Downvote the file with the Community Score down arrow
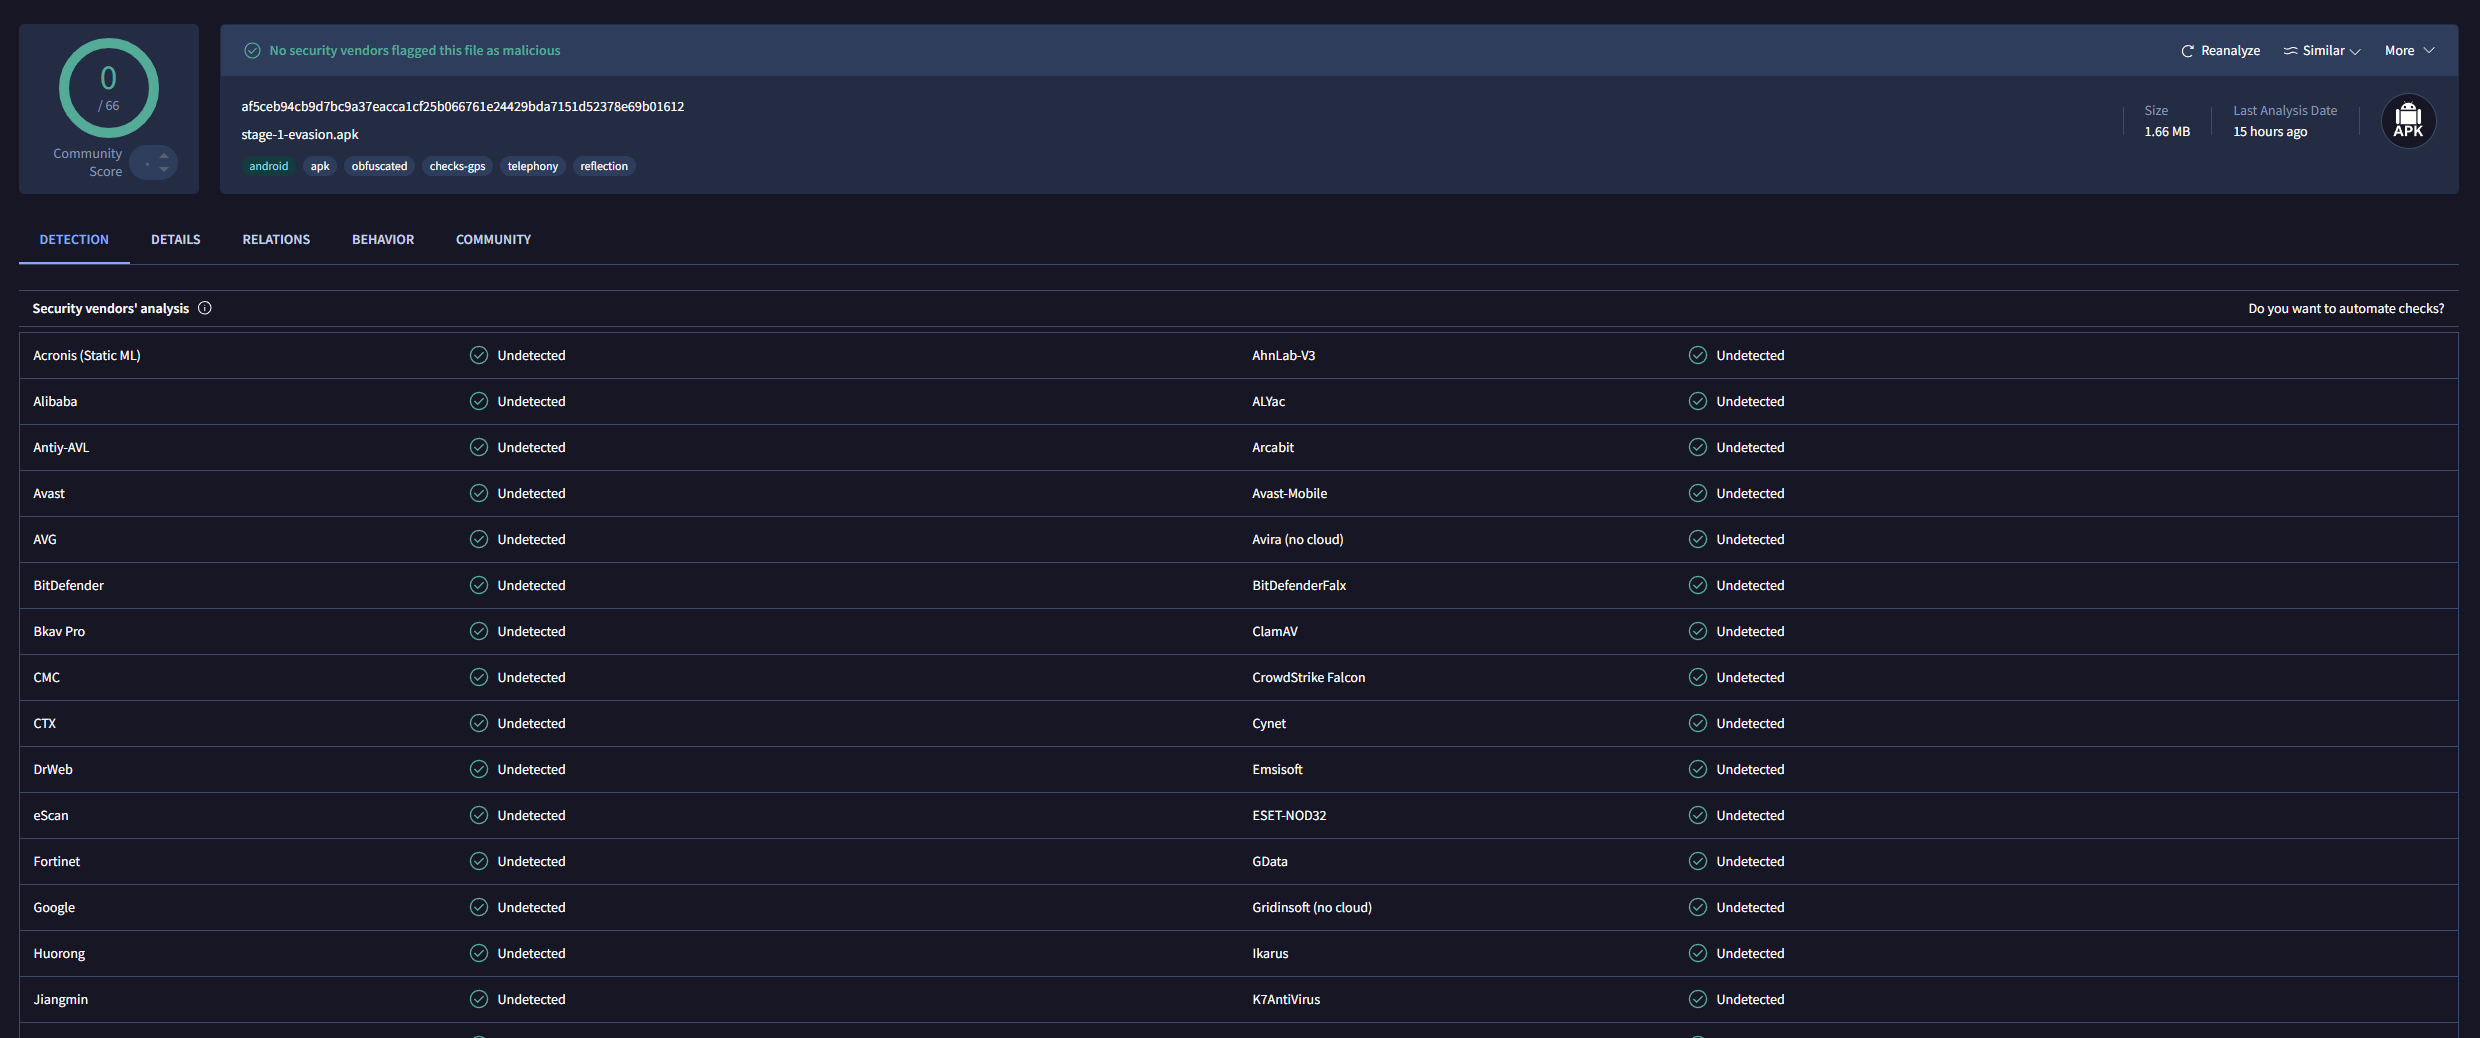This screenshot has width=2480, height=1038. tap(164, 170)
